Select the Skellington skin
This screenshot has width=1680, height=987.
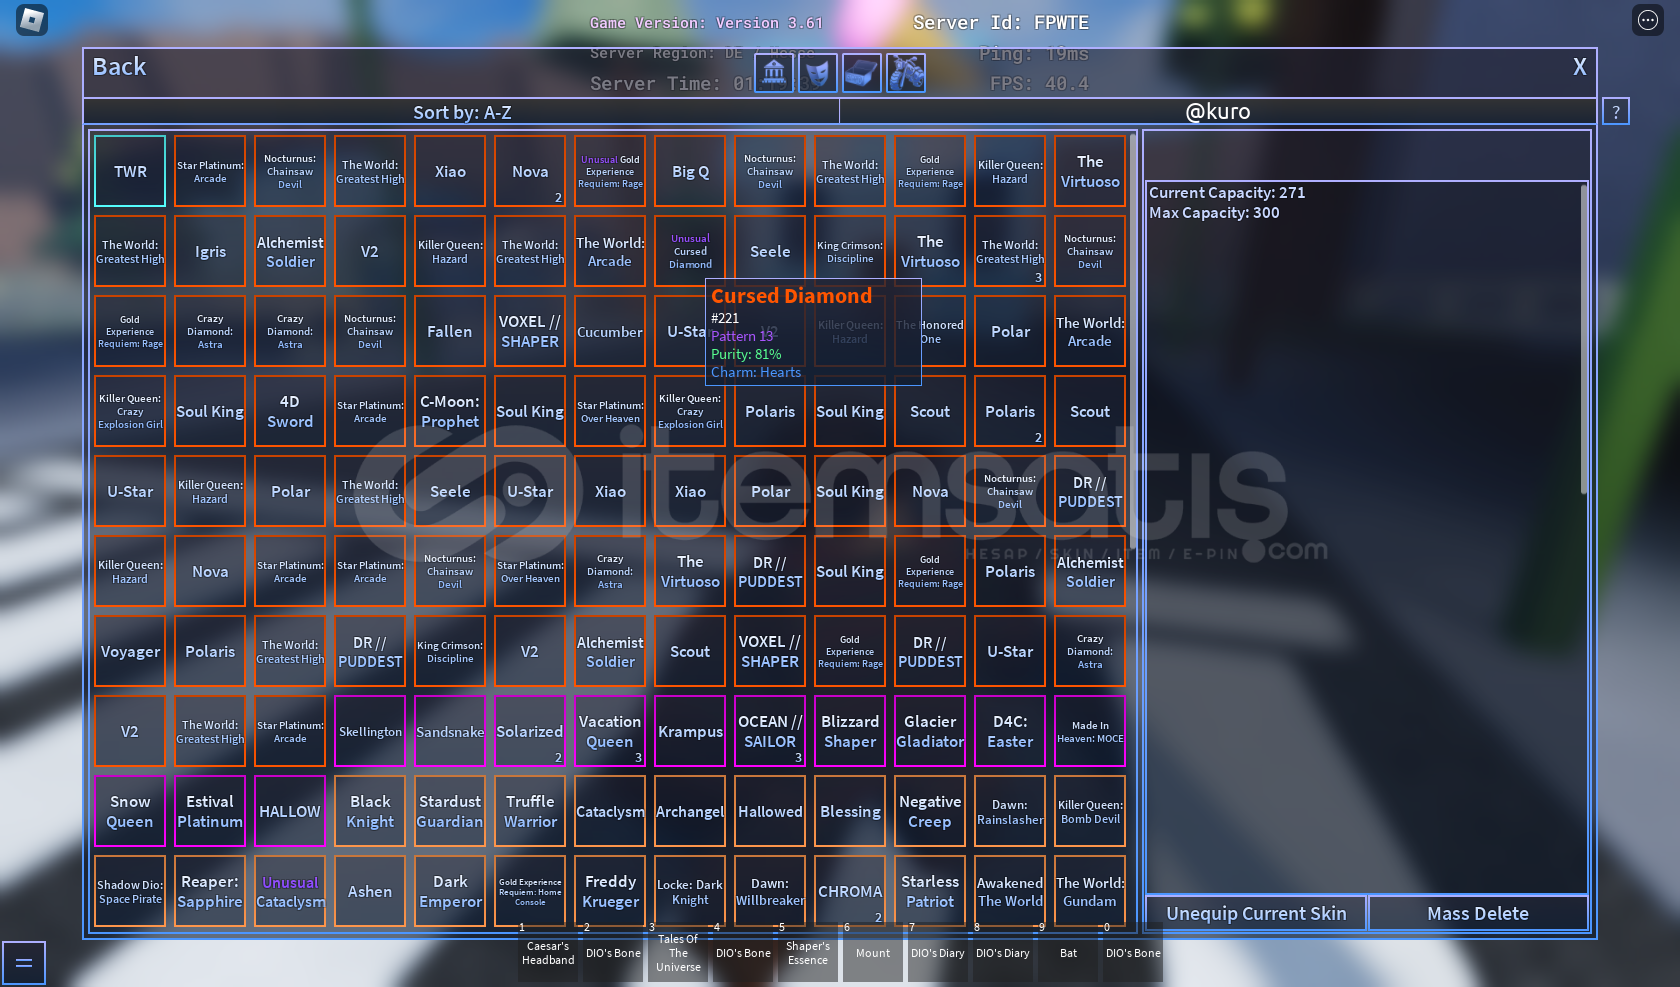point(370,731)
